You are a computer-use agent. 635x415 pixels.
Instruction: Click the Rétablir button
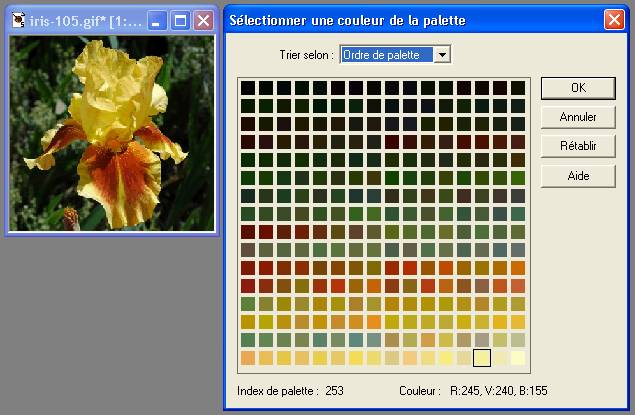pos(578,146)
